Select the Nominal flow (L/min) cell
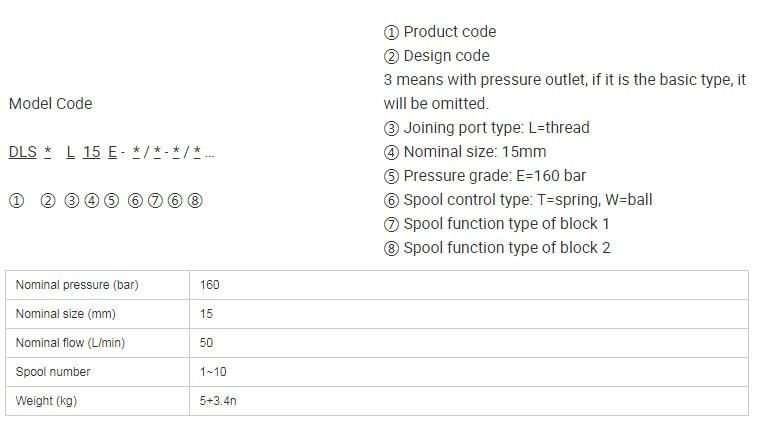Viewport: 762px width, 425px height. [97, 343]
